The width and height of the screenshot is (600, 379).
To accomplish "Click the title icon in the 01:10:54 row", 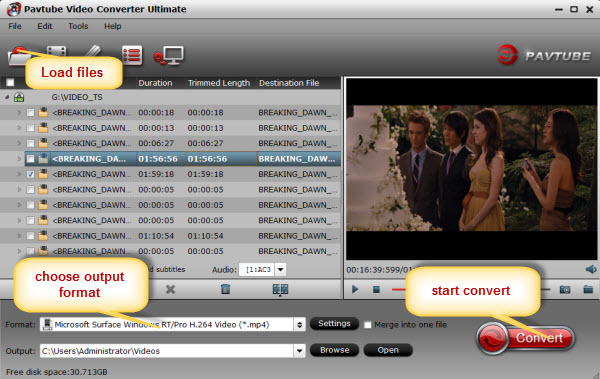I will click(43, 235).
